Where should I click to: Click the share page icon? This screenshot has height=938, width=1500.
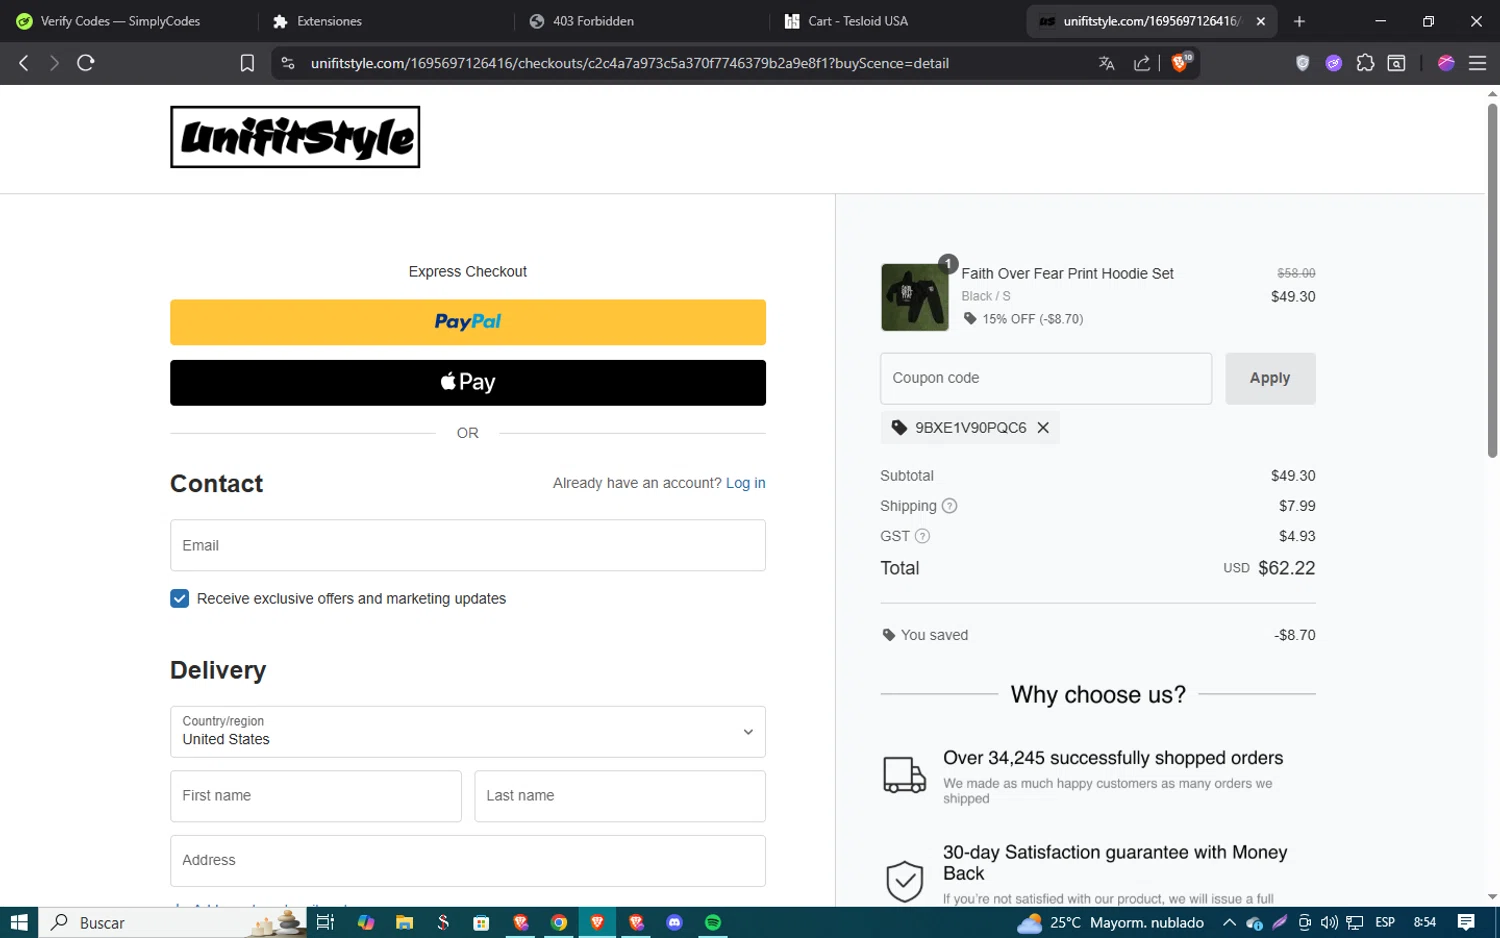tap(1141, 63)
